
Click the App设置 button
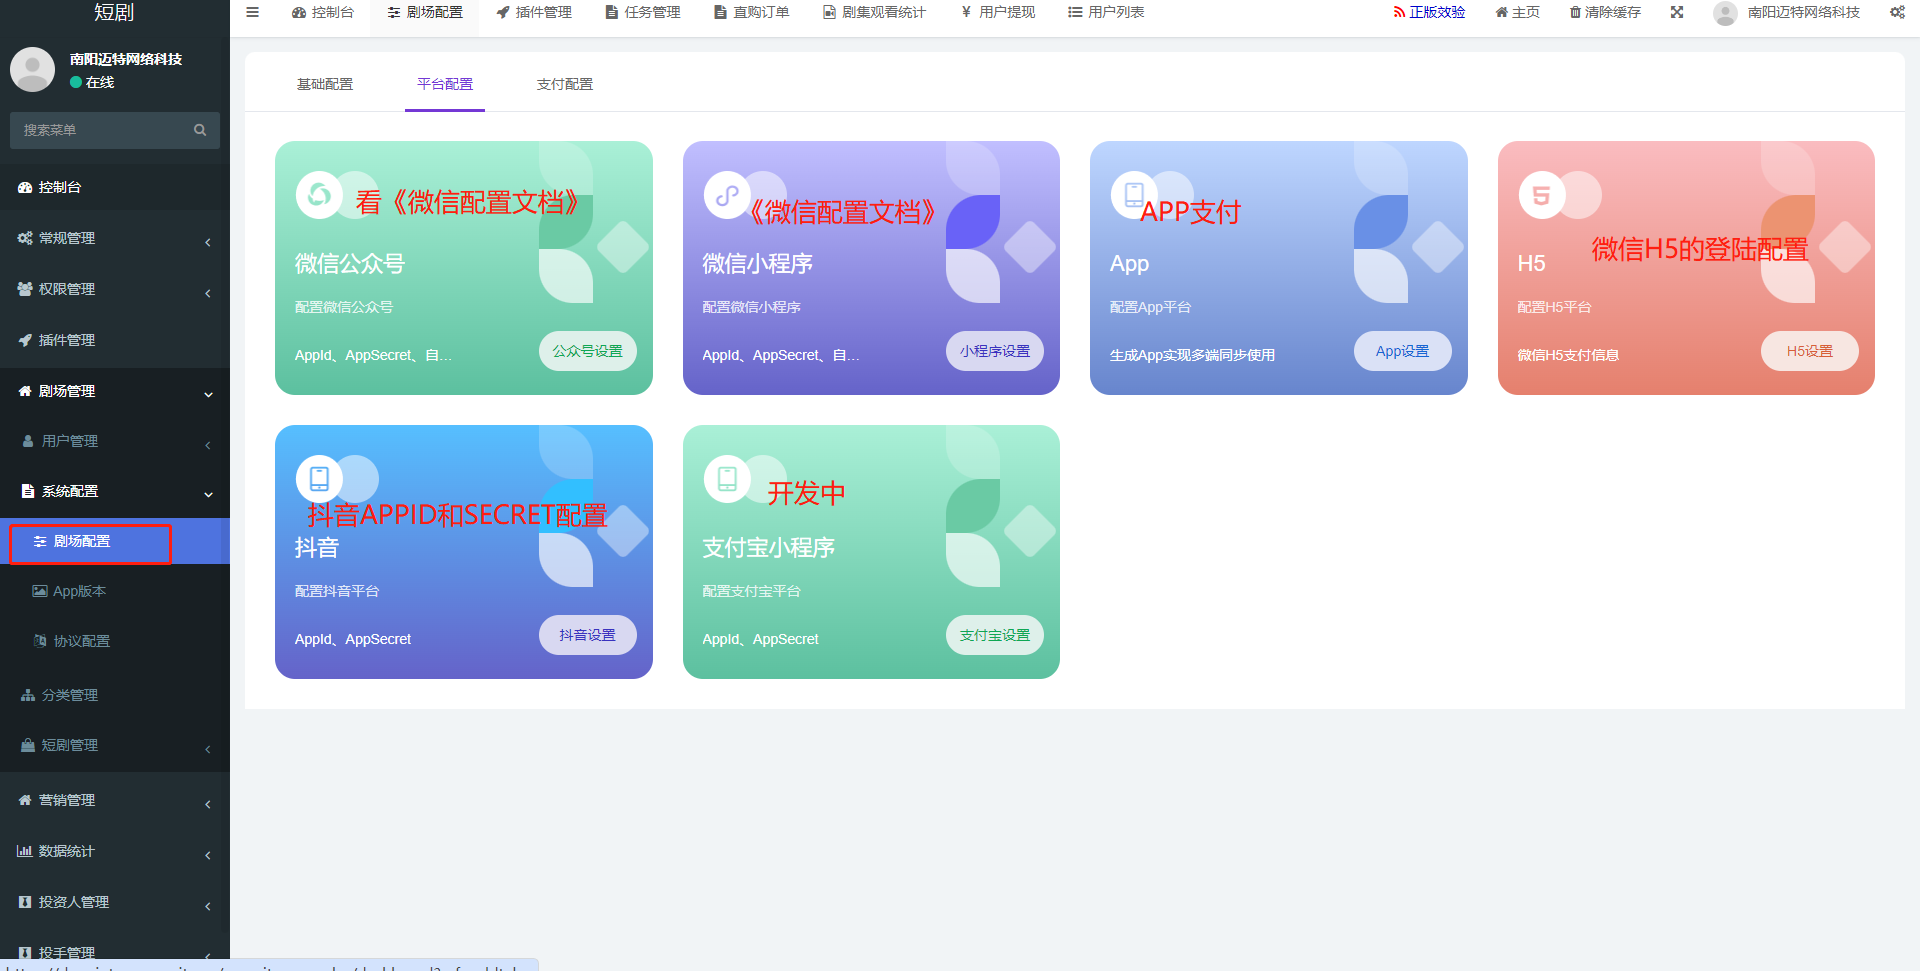1403,351
